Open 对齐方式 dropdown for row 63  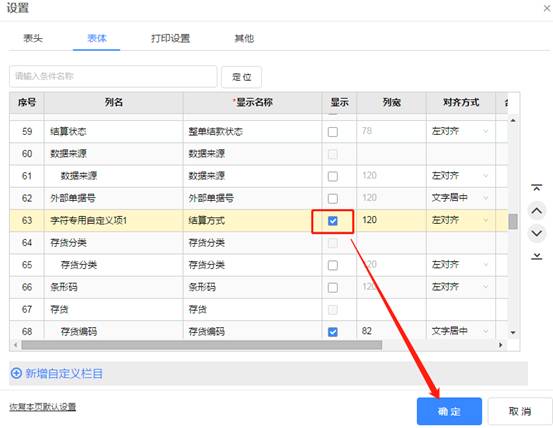460,220
